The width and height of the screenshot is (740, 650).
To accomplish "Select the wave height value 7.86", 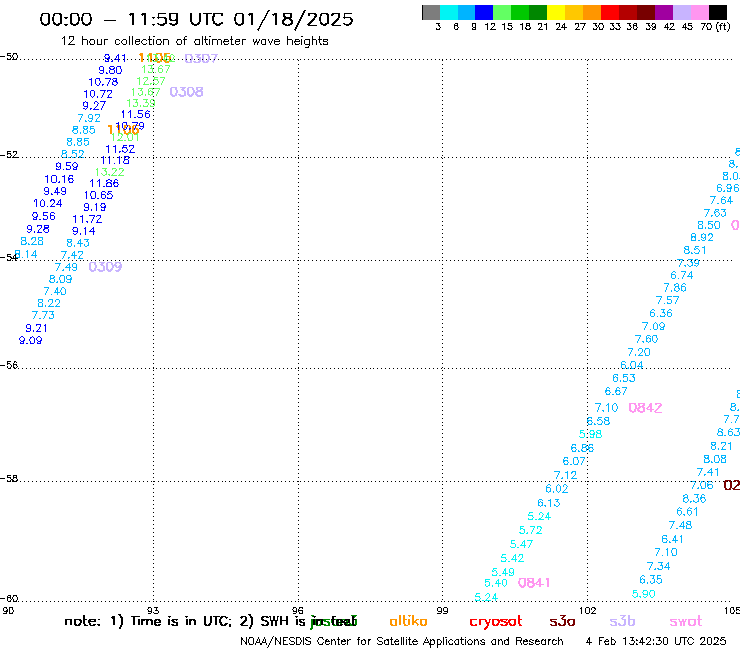I will (x=674, y=288).
